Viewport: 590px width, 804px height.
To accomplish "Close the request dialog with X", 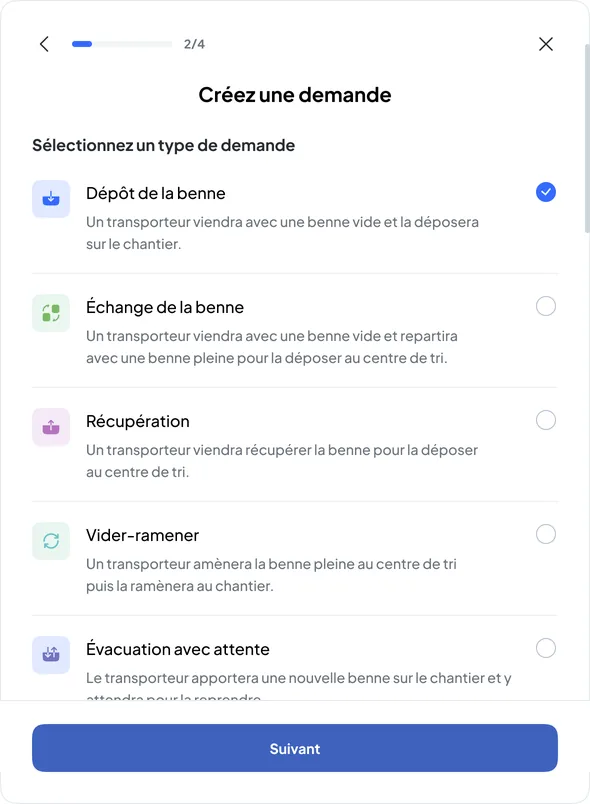I will coord(546,44).
